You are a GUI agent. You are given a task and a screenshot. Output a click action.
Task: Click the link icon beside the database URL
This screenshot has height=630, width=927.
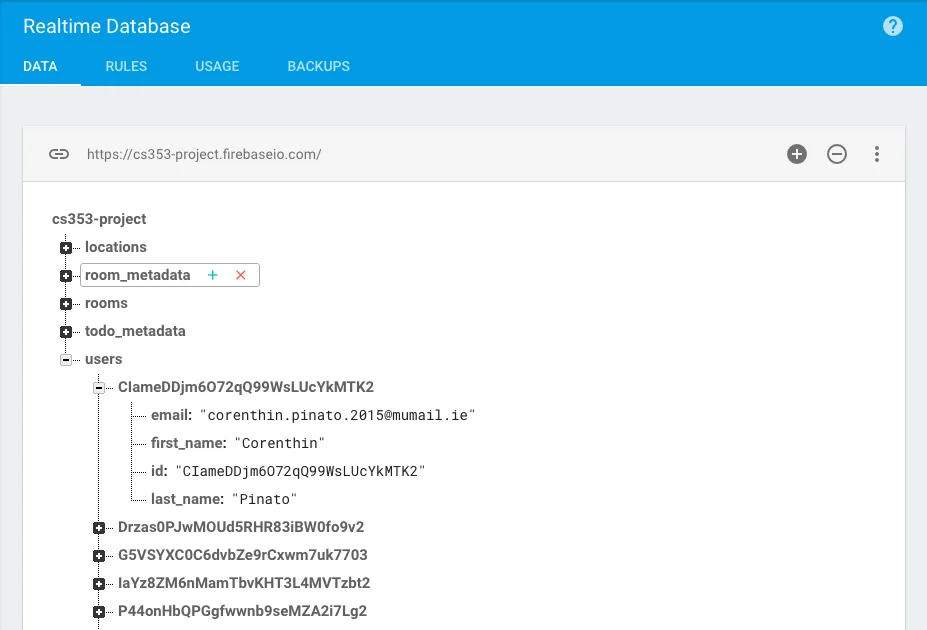(x=59, y=154)
